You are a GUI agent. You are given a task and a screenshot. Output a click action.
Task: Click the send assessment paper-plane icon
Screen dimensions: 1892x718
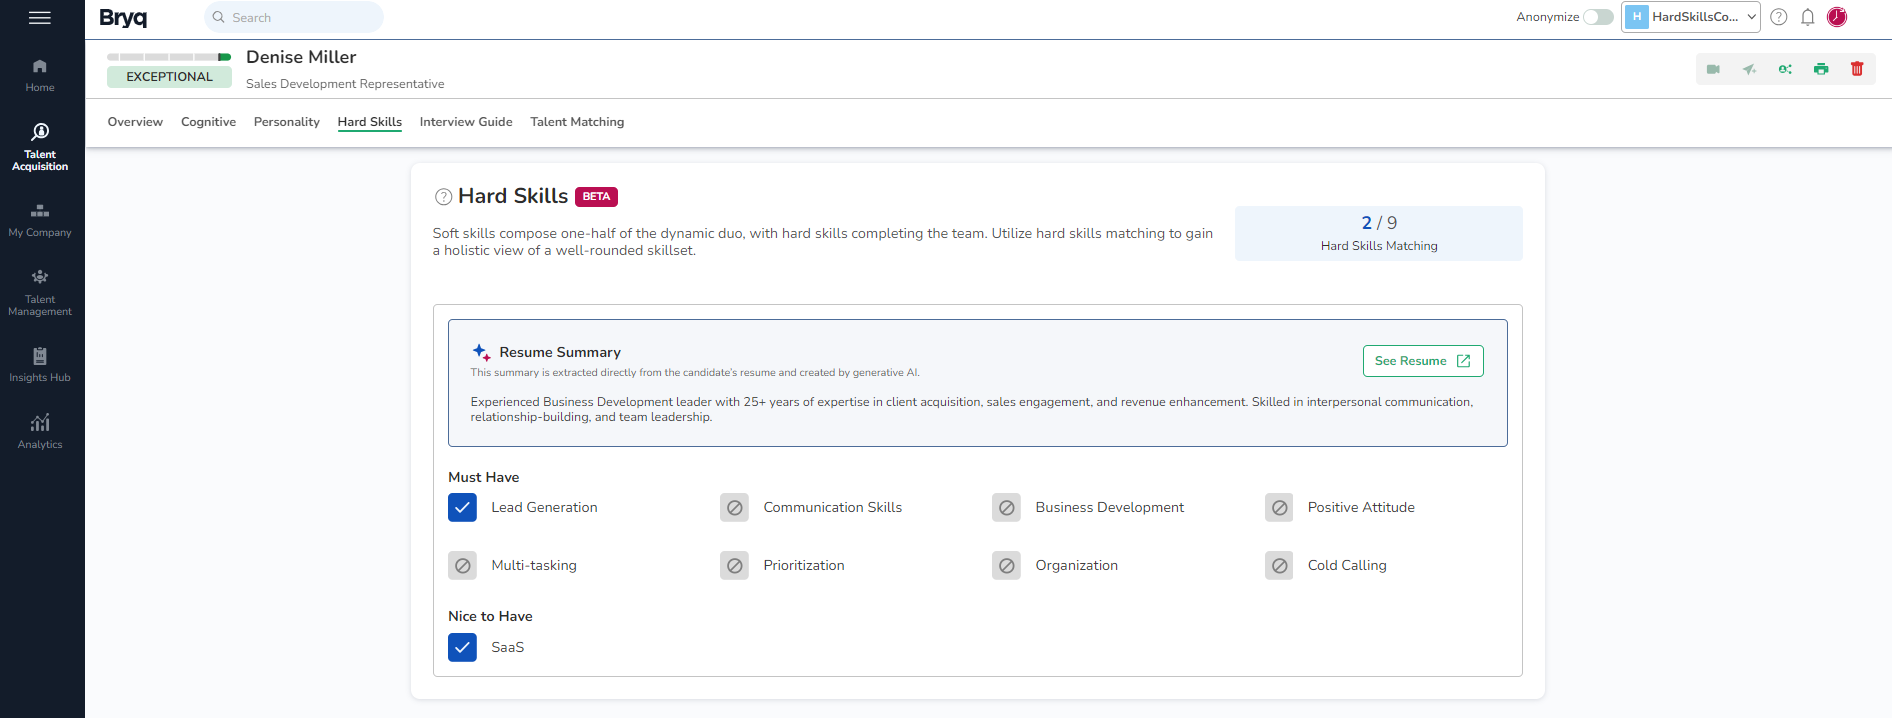1749,69
